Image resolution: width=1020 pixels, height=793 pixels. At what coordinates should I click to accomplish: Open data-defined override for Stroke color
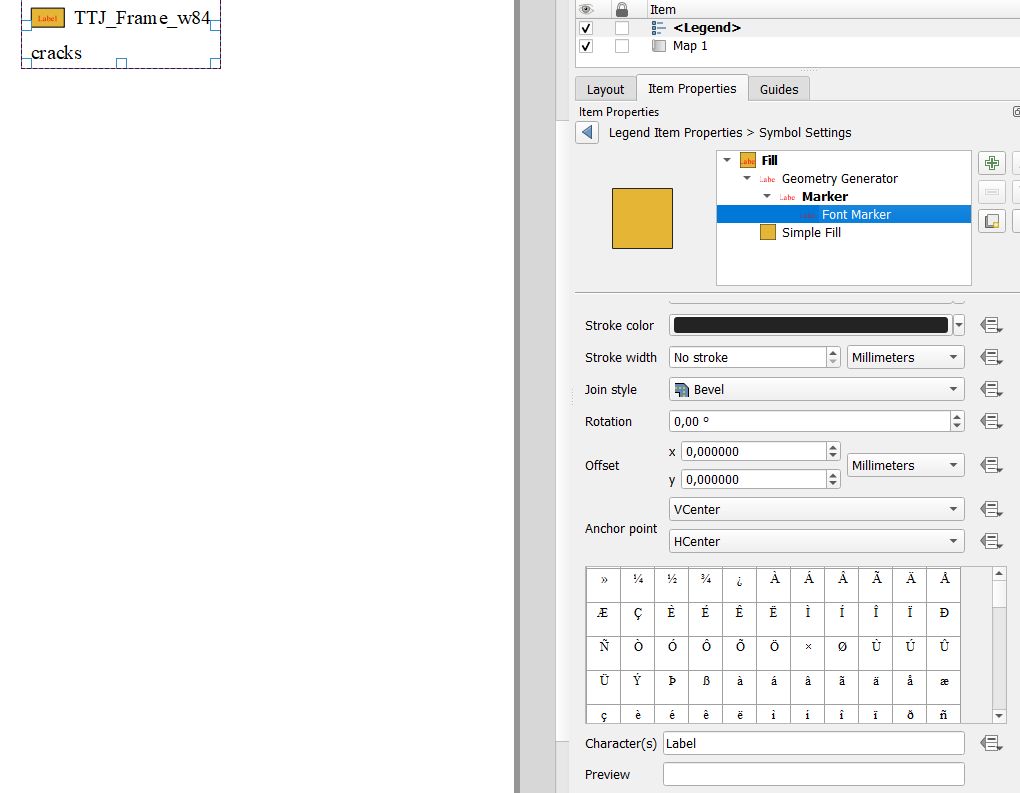991,325
